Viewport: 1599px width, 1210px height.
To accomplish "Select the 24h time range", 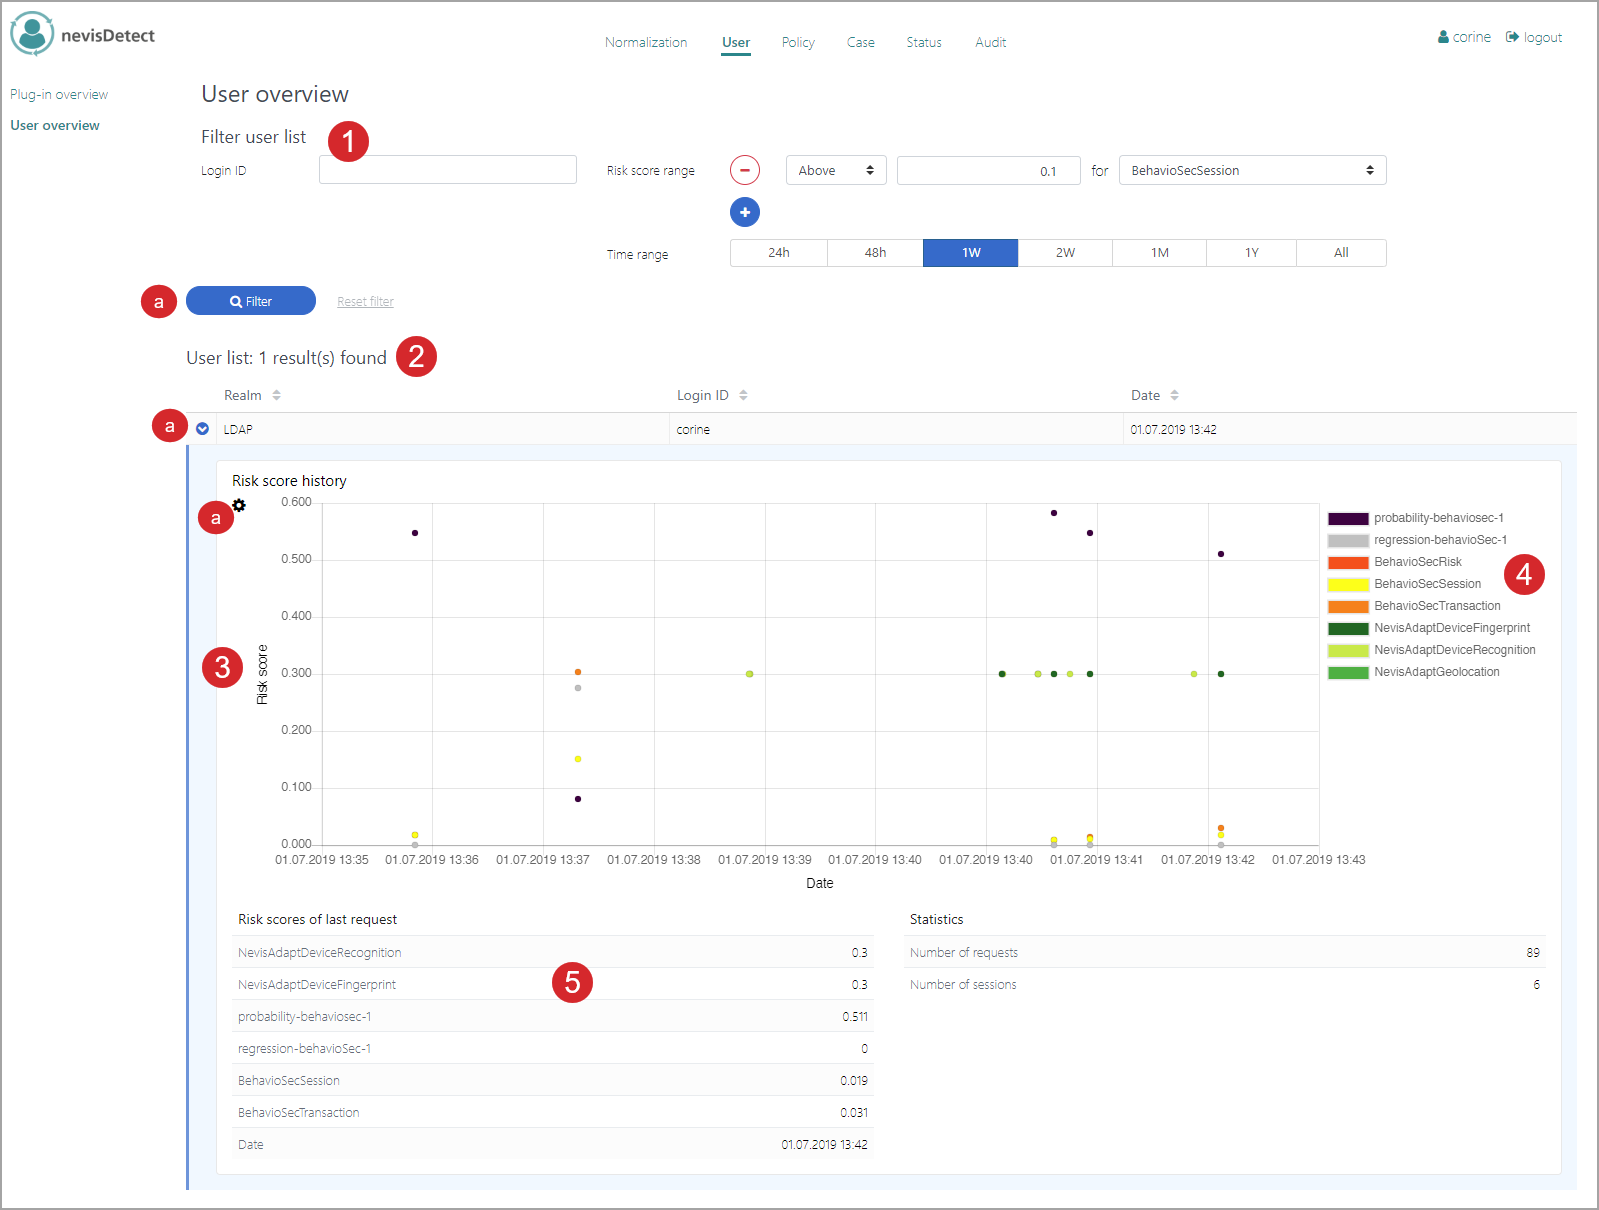I will click(x=779, y=253).
